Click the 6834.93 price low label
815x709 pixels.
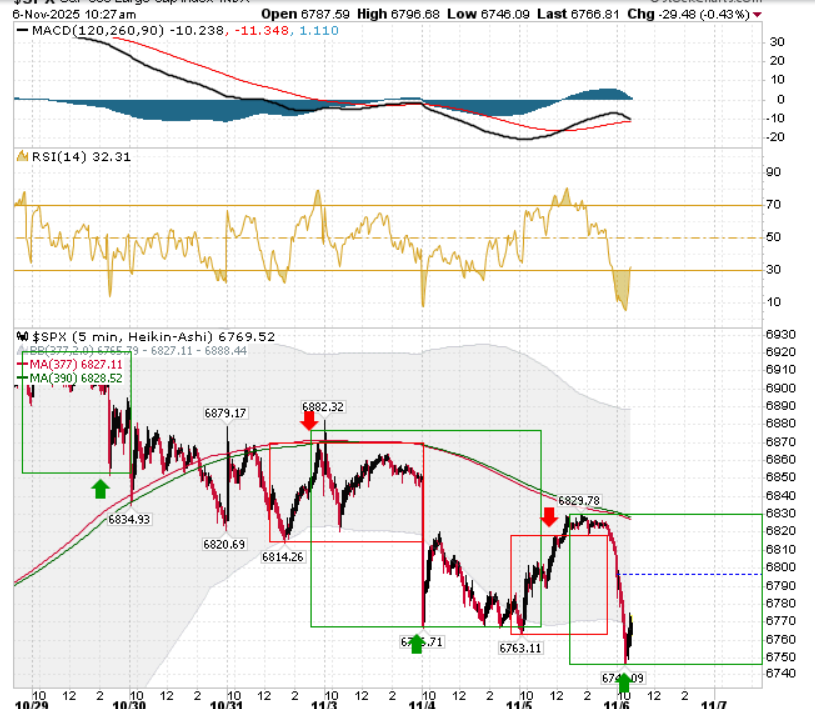point(129,519)
